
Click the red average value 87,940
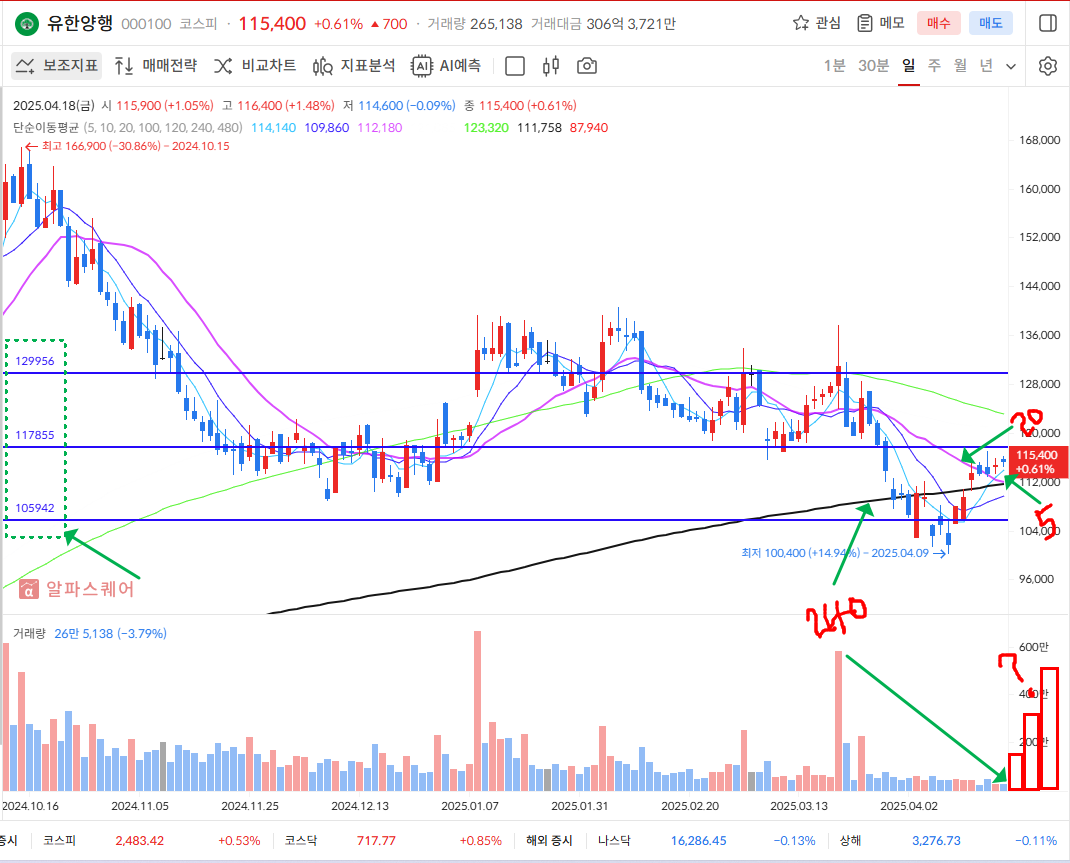[588, 128]
